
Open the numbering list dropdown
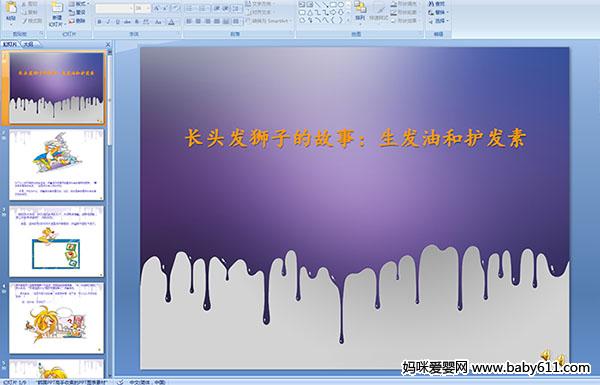coord(203,8)
